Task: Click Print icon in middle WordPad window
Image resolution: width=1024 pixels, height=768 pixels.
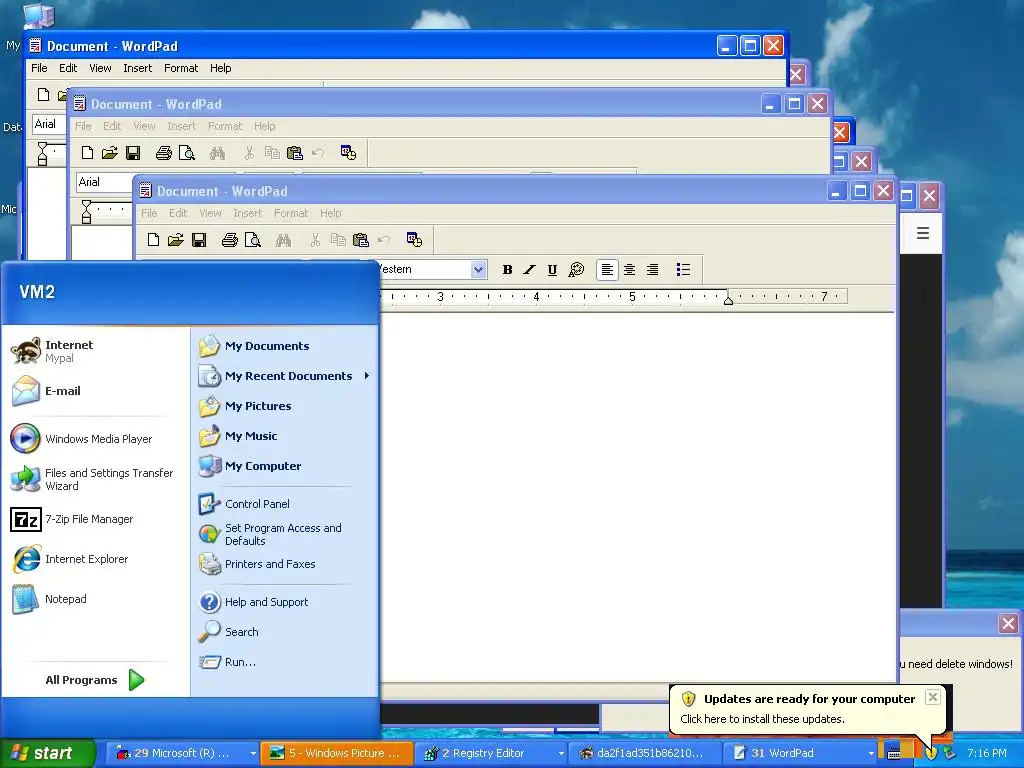Action: tap(163, 153)
